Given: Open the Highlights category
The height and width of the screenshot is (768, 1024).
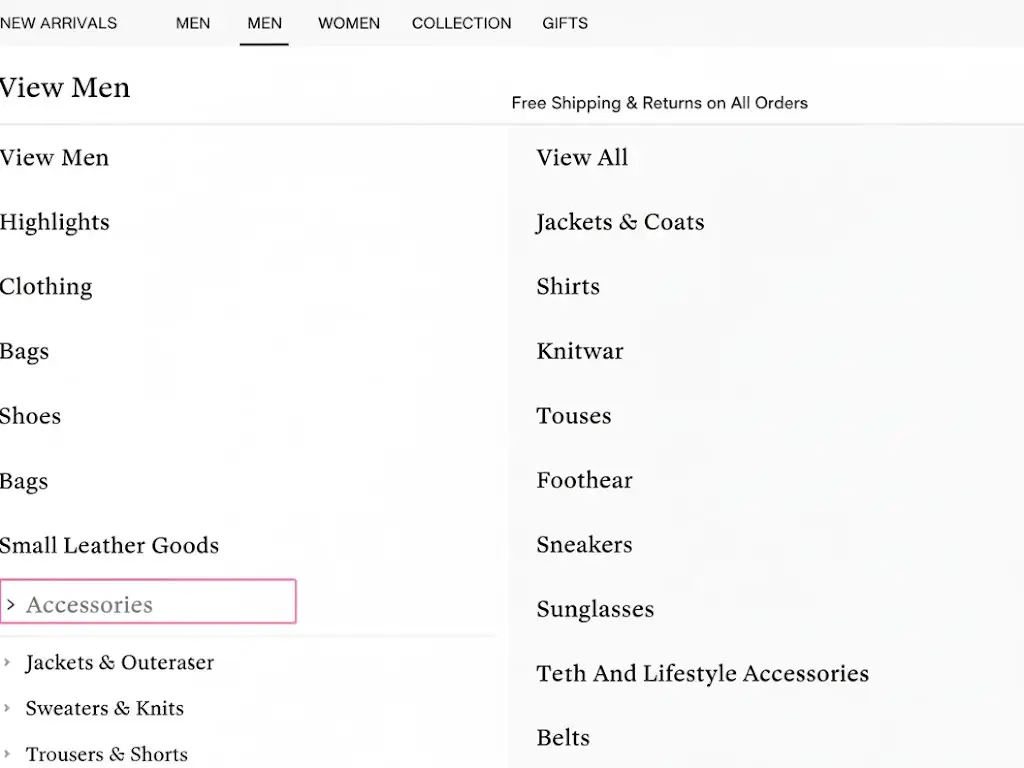Looking at the screenshot, I should pyautogui.click(x=55, y=222).
